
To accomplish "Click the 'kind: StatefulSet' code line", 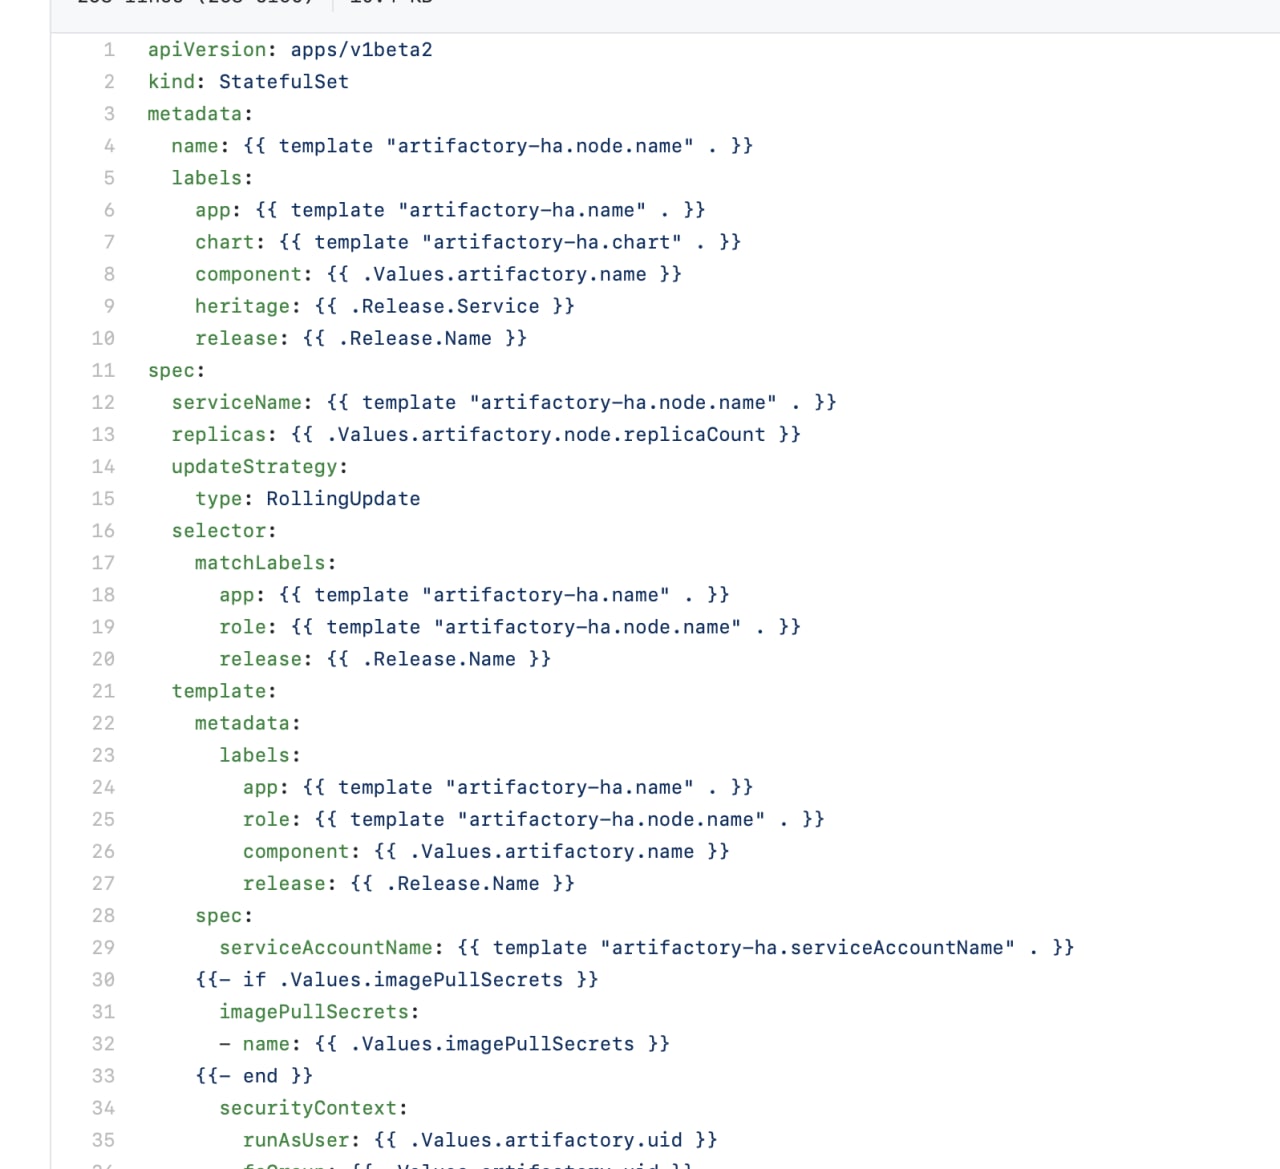I will pos(248,82).
